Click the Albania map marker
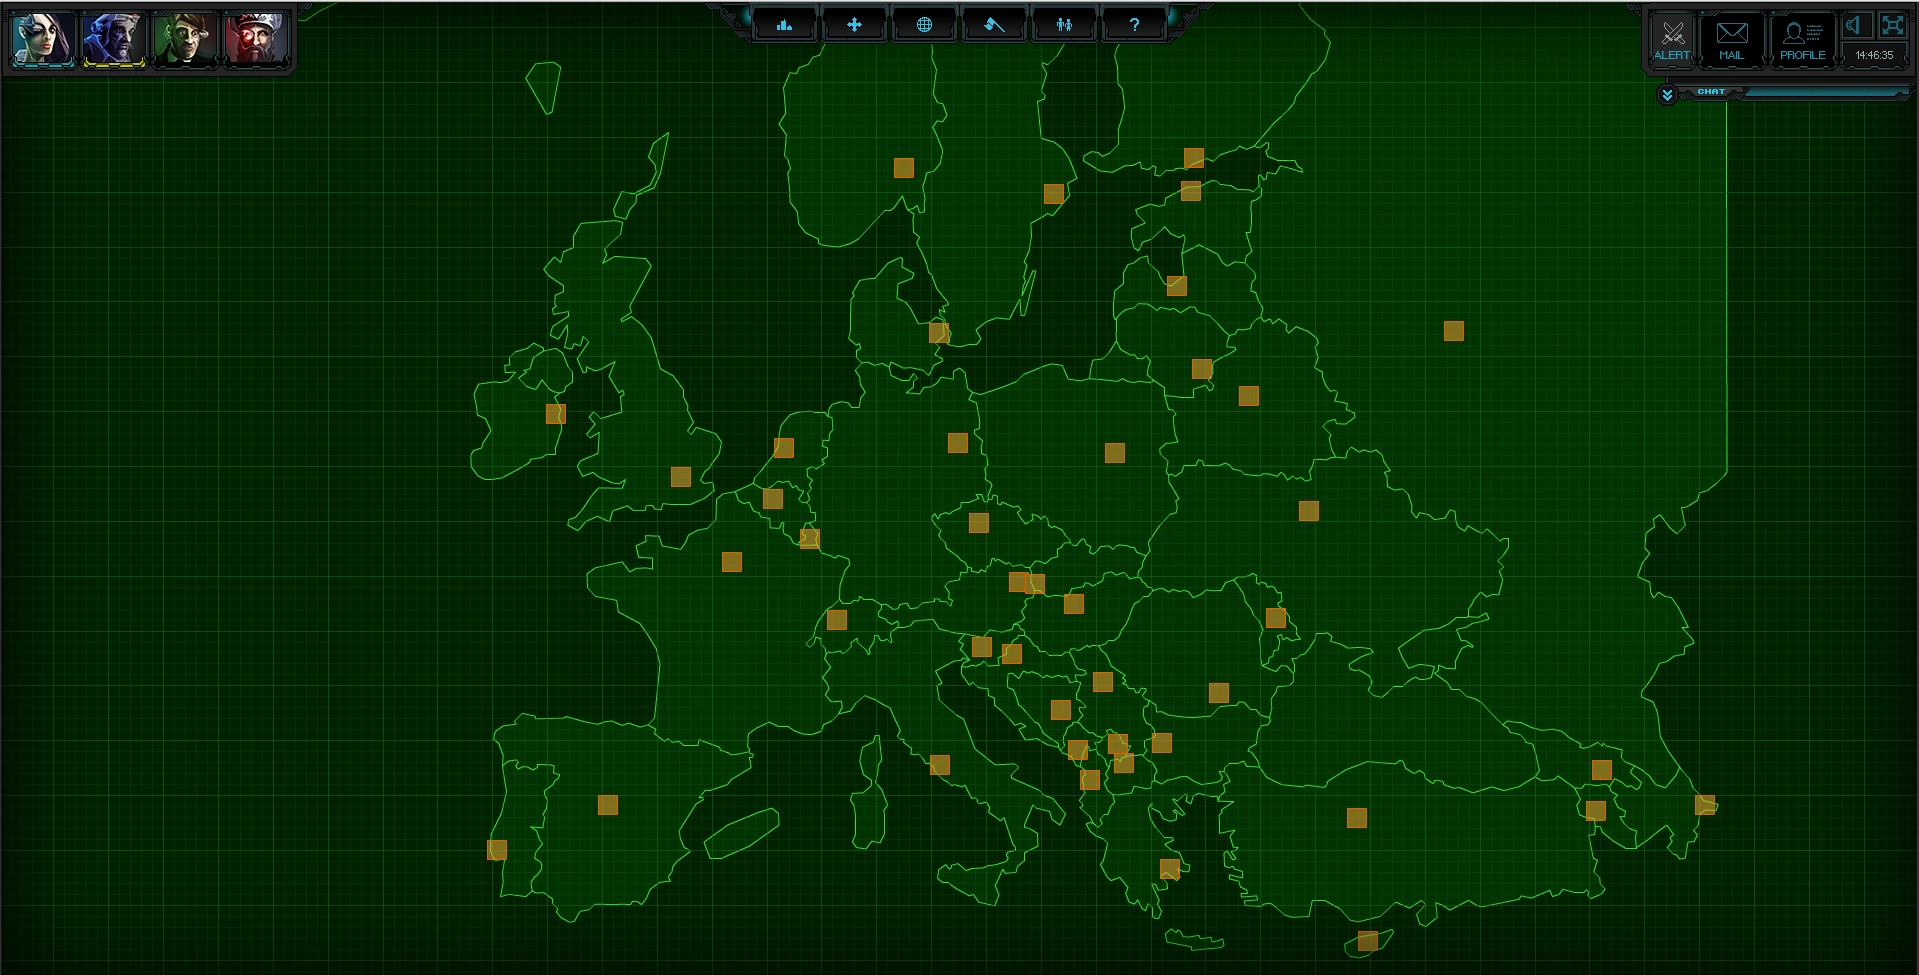Screen dimensions: 1919x975 point(1090,780)
